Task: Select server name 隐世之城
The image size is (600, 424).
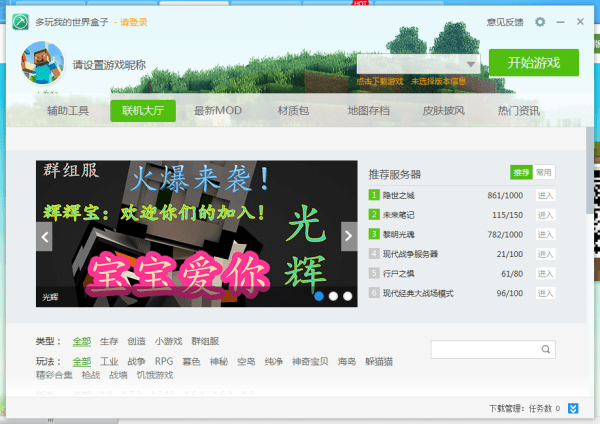Action: (x=398, y=196)
